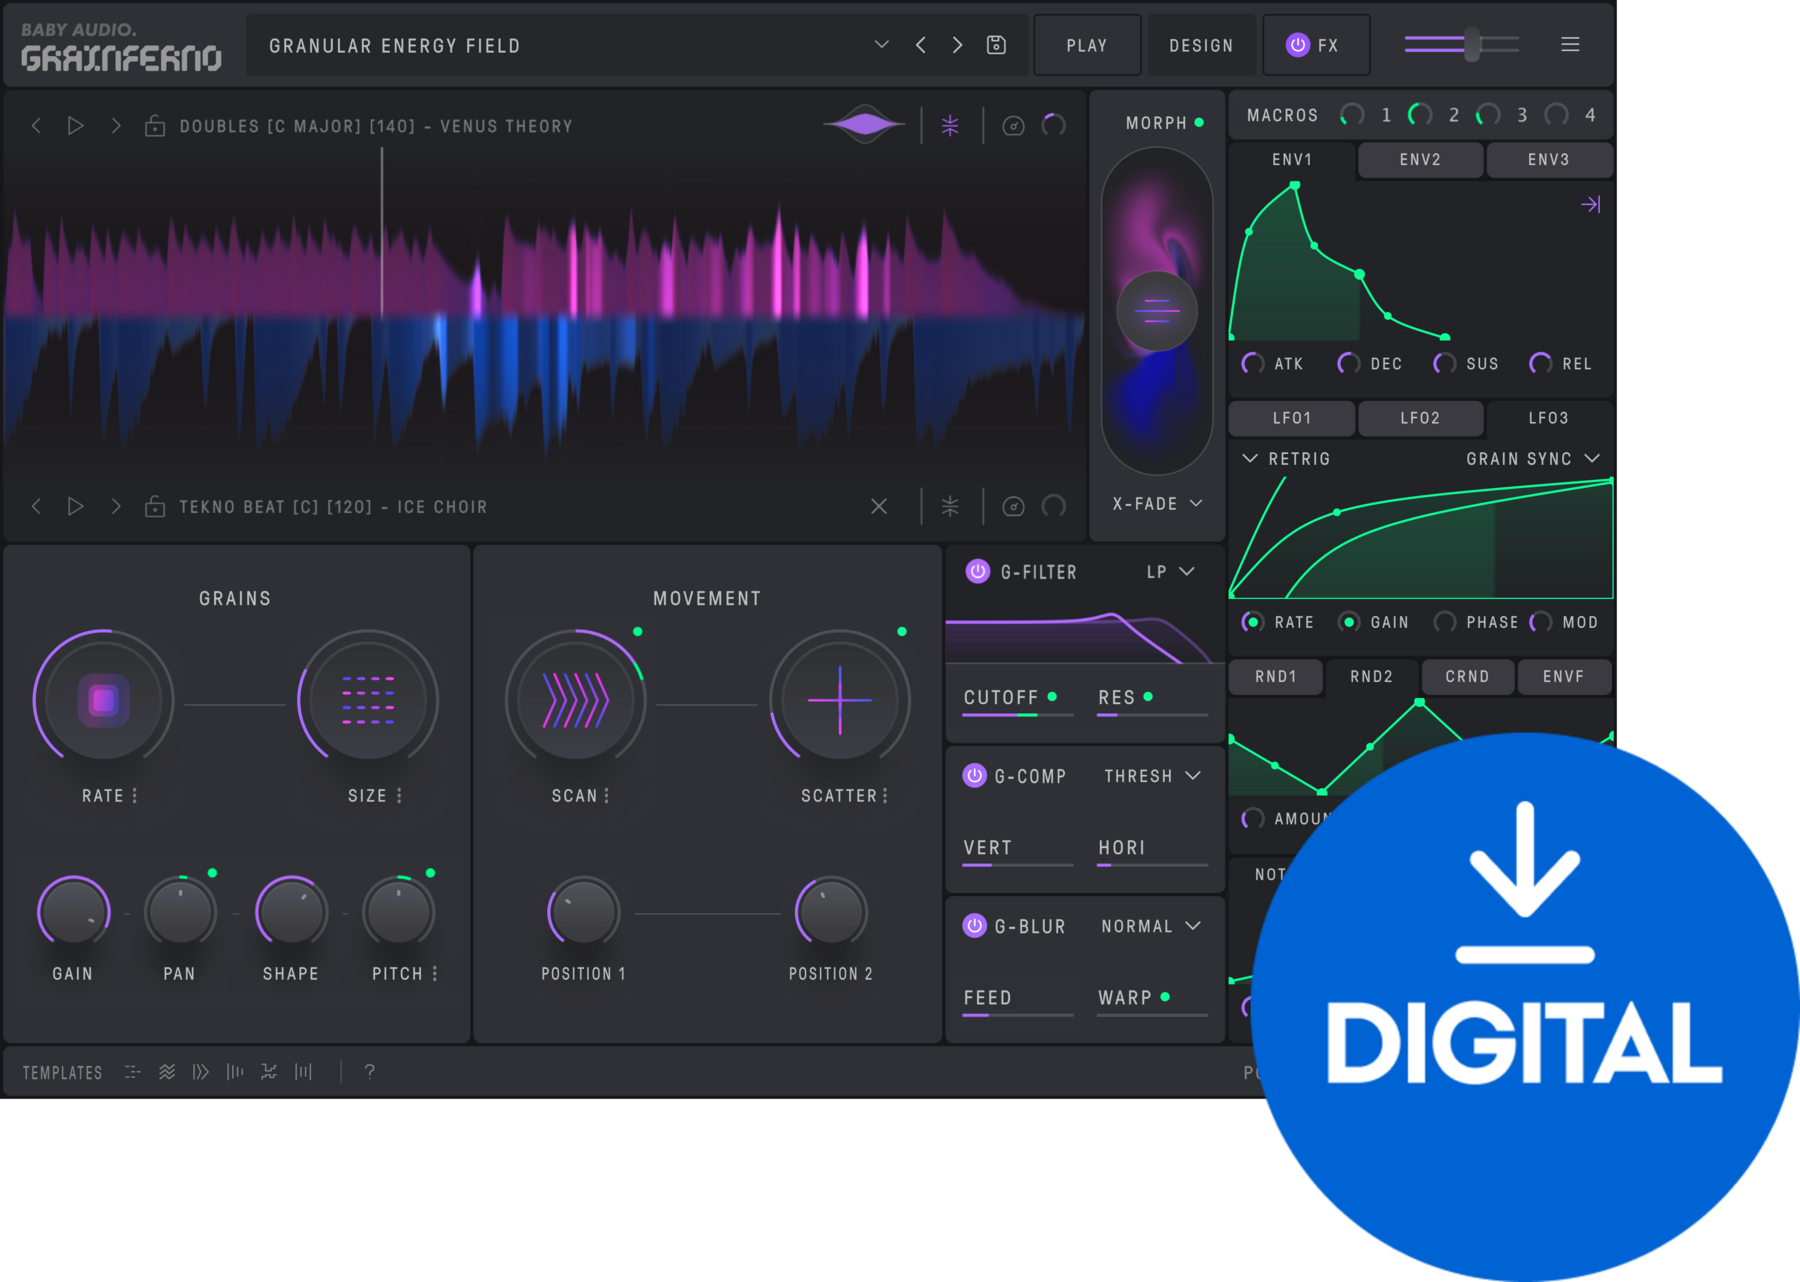Switch to the RND1 tab
Screen dimensions: 1800x1282
[x=1276, y=677]
